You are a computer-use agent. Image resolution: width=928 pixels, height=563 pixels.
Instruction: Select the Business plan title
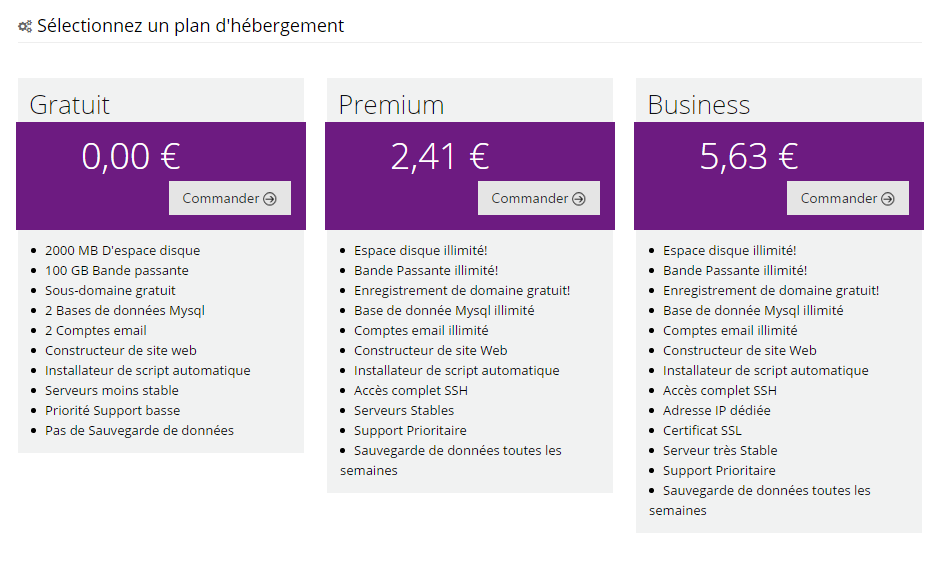click(x=699, y=105)
